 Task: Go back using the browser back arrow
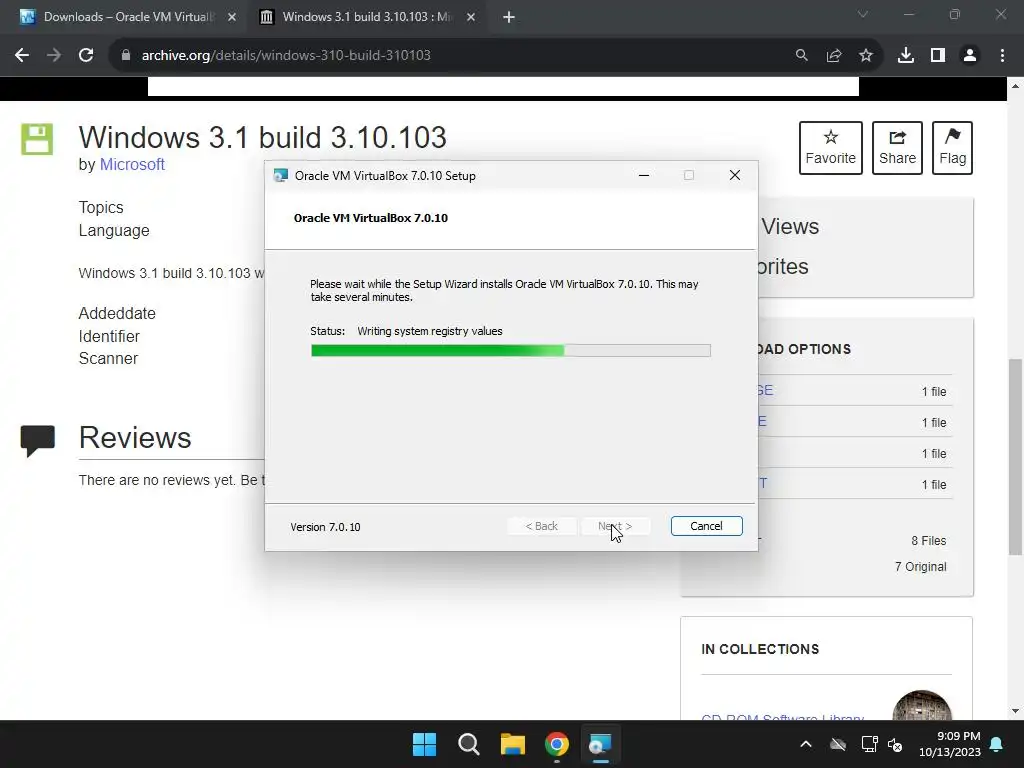[x=22, y=56]
